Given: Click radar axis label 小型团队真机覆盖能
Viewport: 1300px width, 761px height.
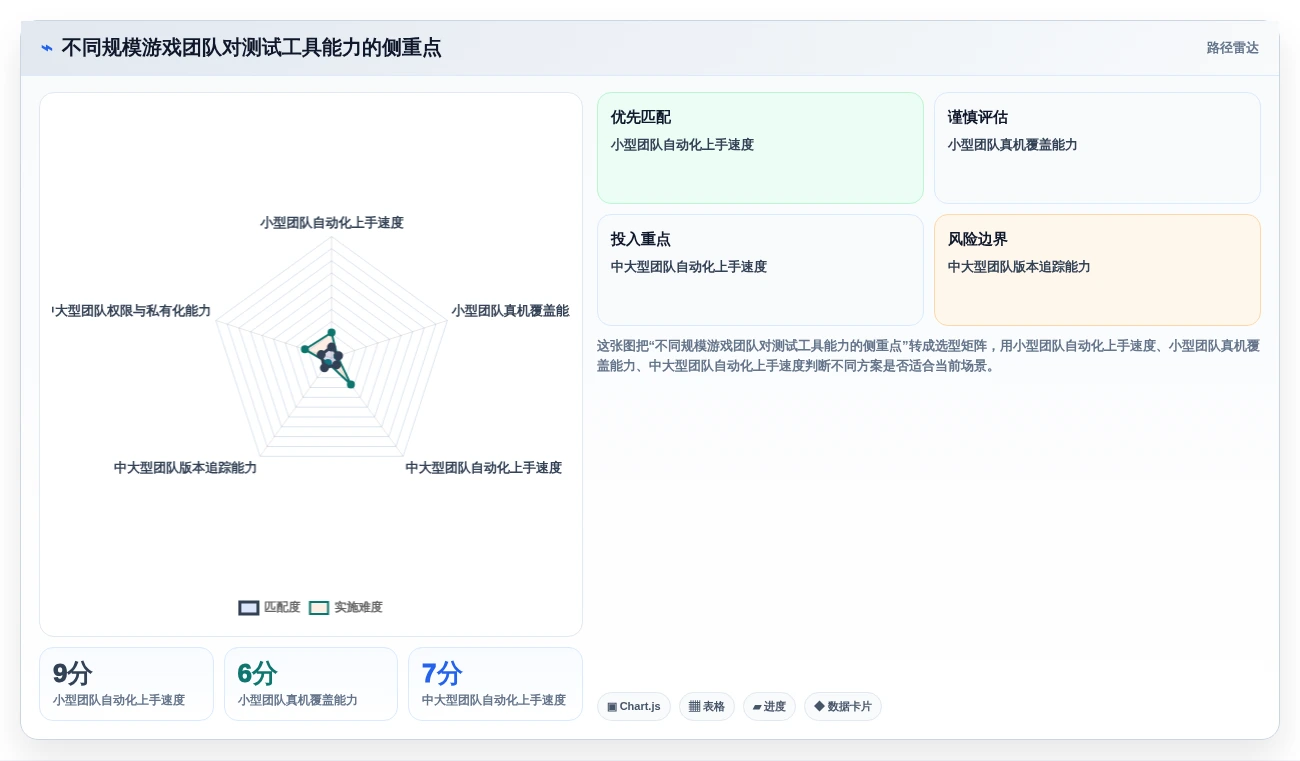Looking at the screenshot, I should click(510, 311).
